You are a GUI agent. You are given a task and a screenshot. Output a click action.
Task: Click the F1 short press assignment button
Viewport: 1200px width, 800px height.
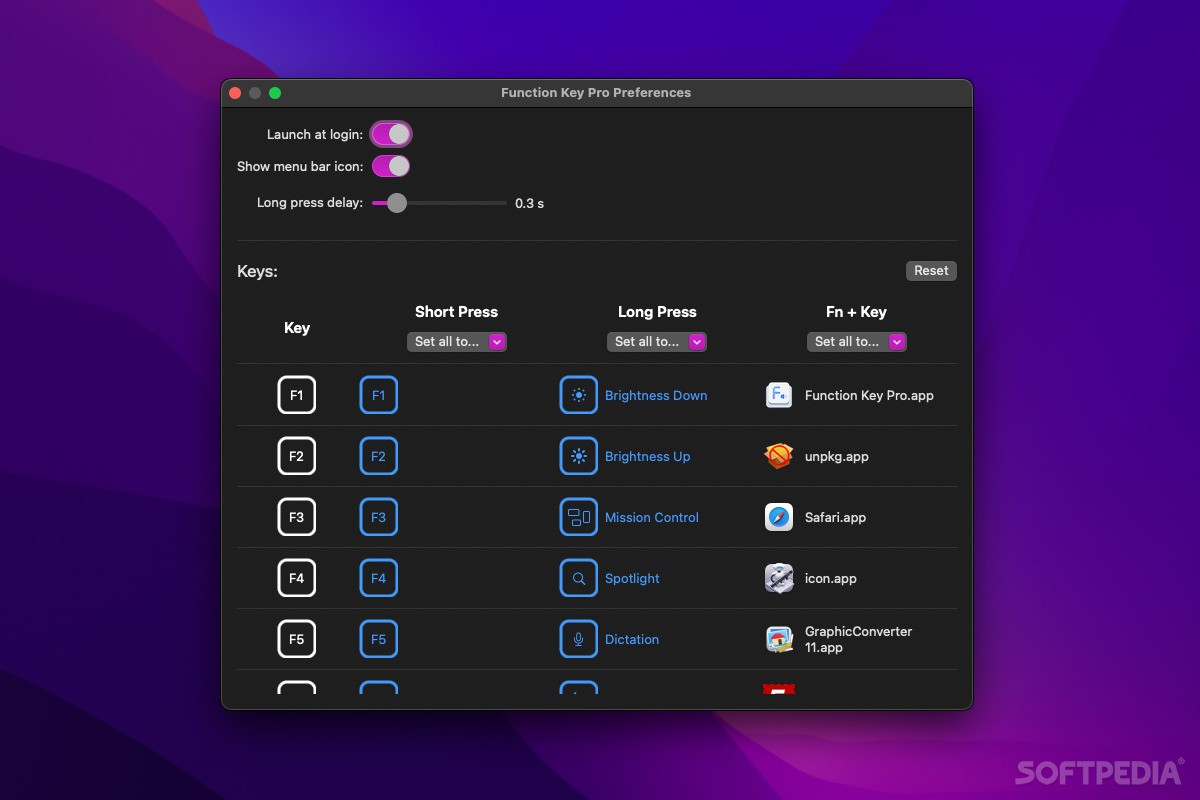pos(378,395)
